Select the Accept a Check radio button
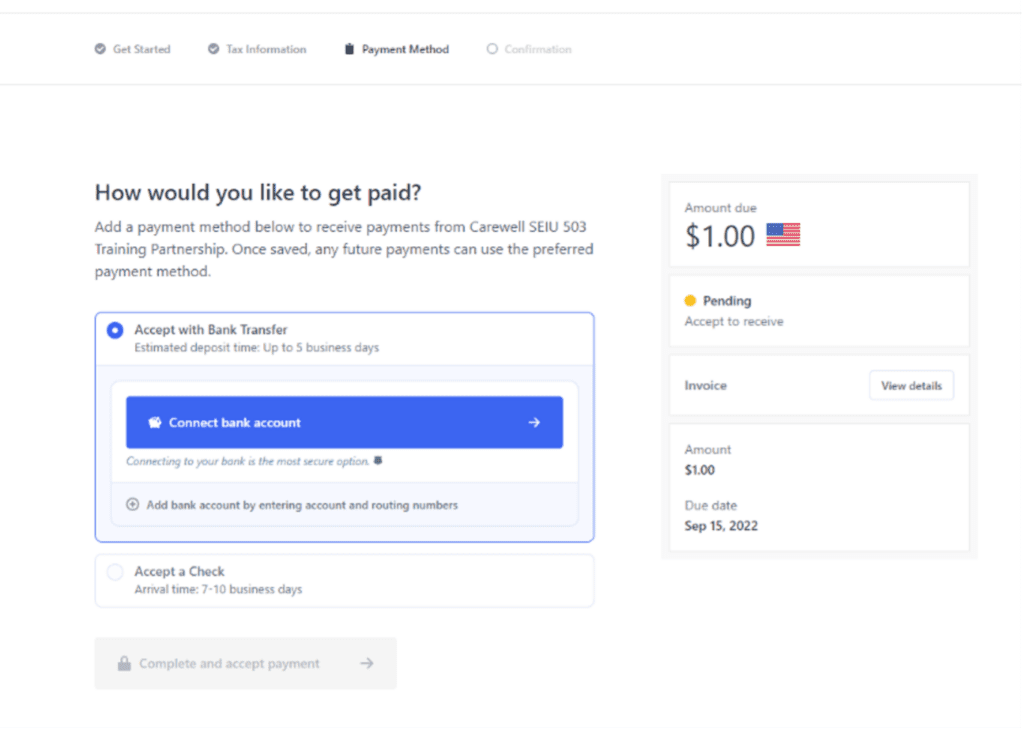 (x=115, y=572)
